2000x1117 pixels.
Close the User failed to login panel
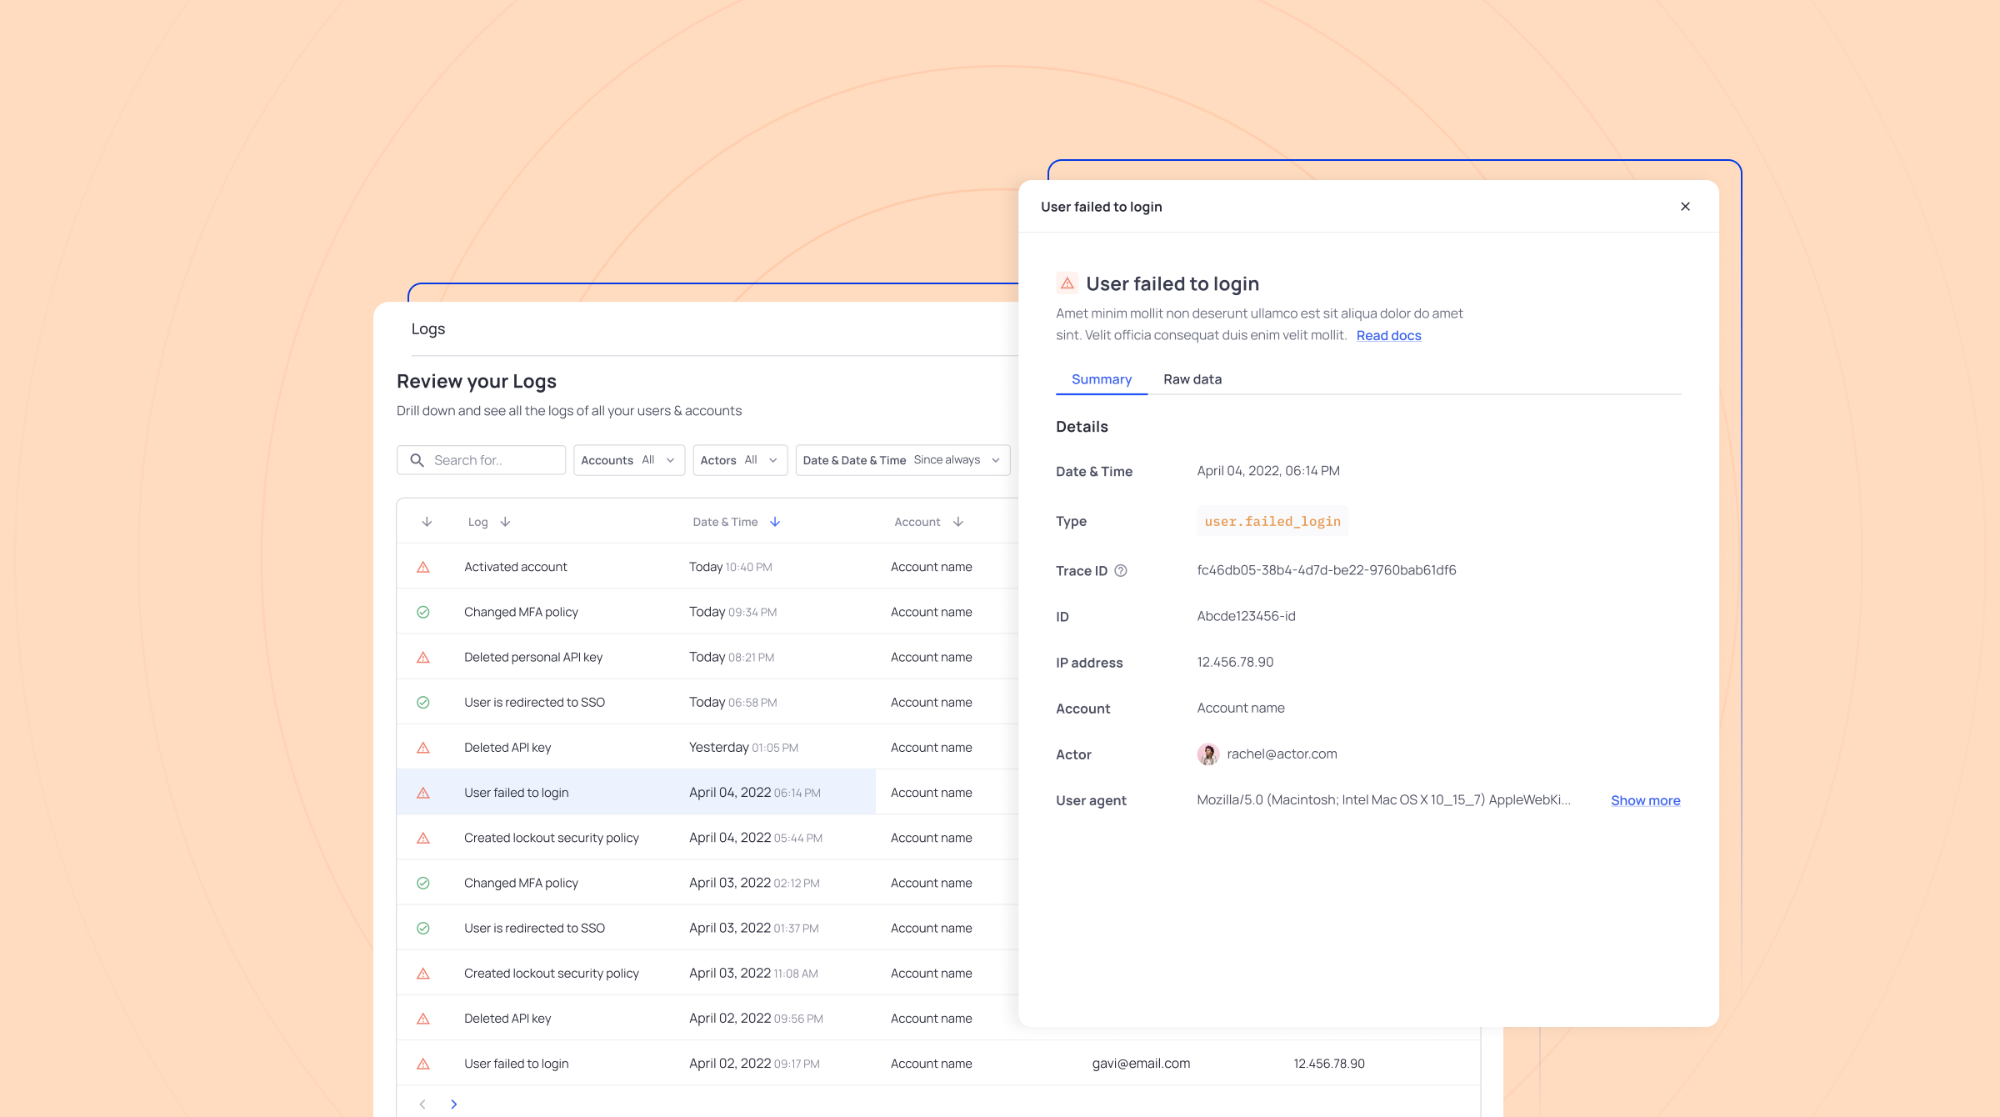1685,206
